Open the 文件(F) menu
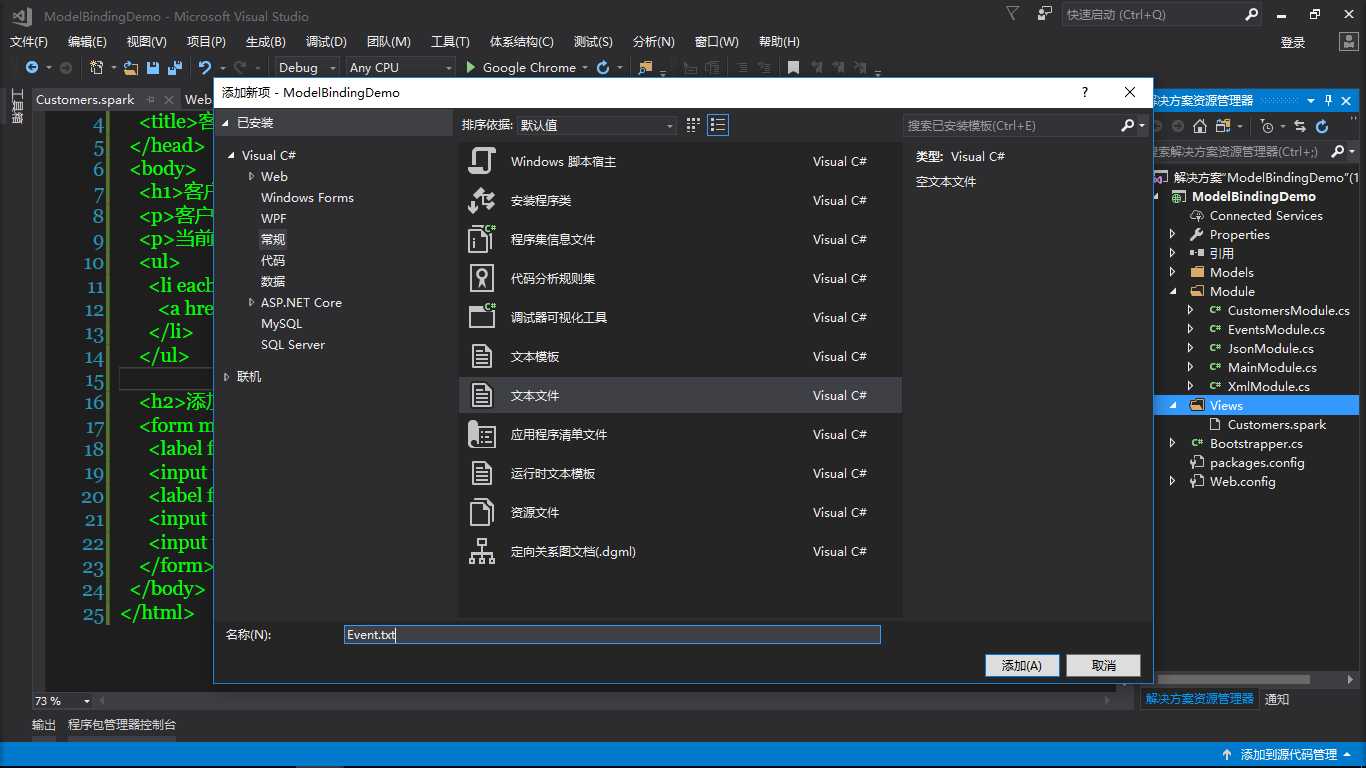Viewport: 1366px width, 768px height. 29,41
